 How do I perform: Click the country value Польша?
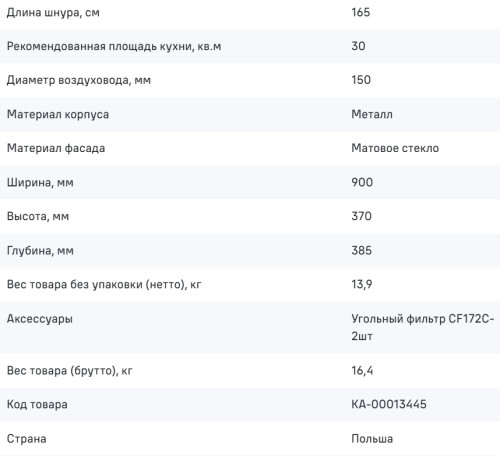click(372, 439)
